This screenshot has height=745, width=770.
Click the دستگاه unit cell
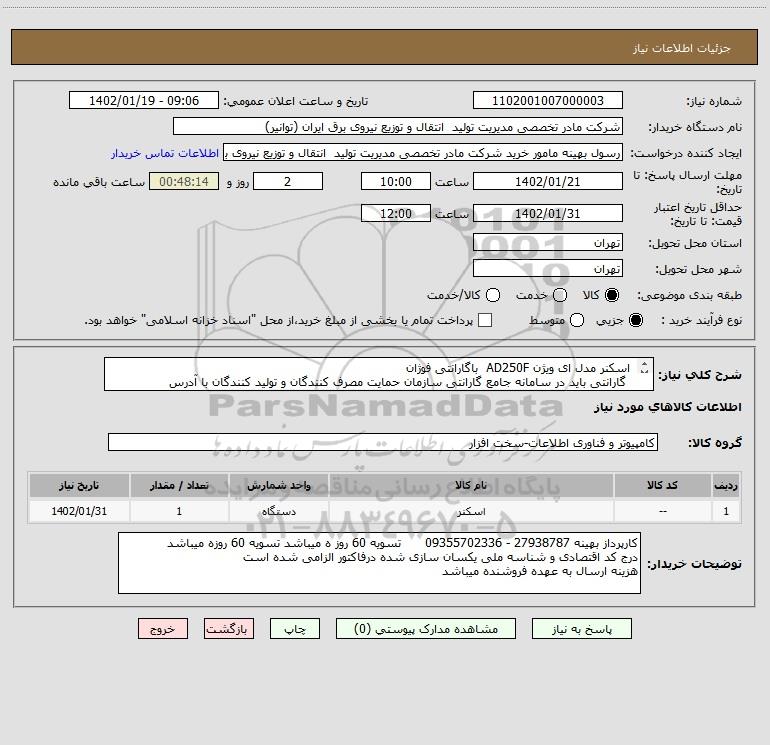pyautogui.click(x=278, y=511)
